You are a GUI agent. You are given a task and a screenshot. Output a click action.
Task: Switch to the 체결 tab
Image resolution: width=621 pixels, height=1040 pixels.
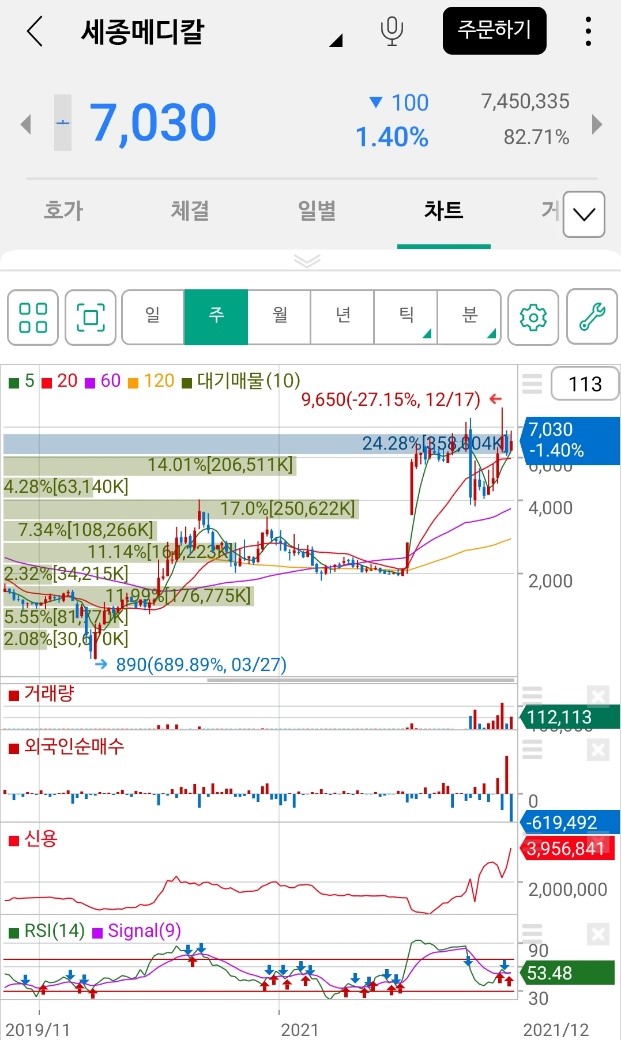pos(190,210)
